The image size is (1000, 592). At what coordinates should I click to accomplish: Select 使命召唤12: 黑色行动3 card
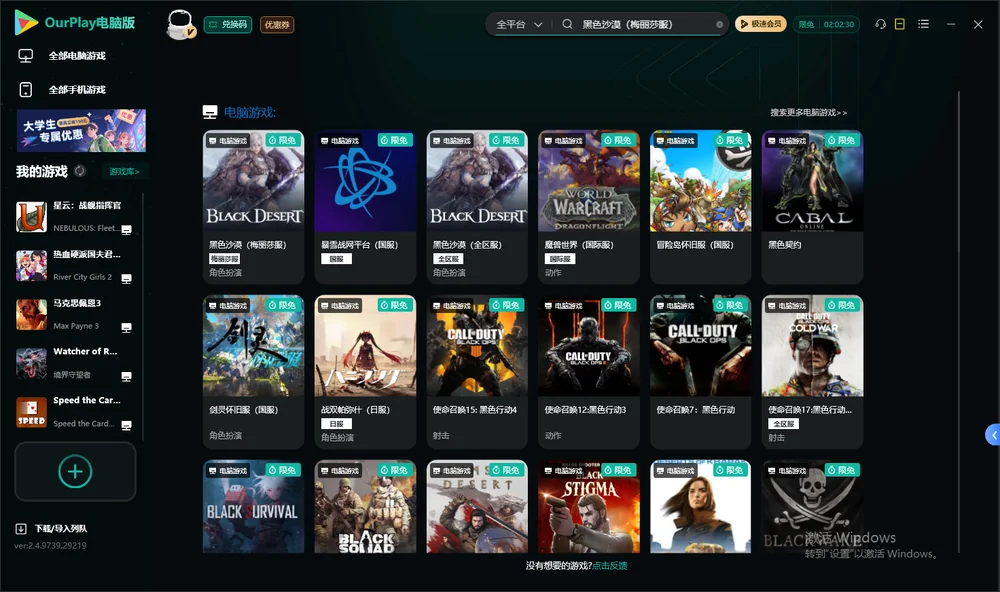click(589, 372)
